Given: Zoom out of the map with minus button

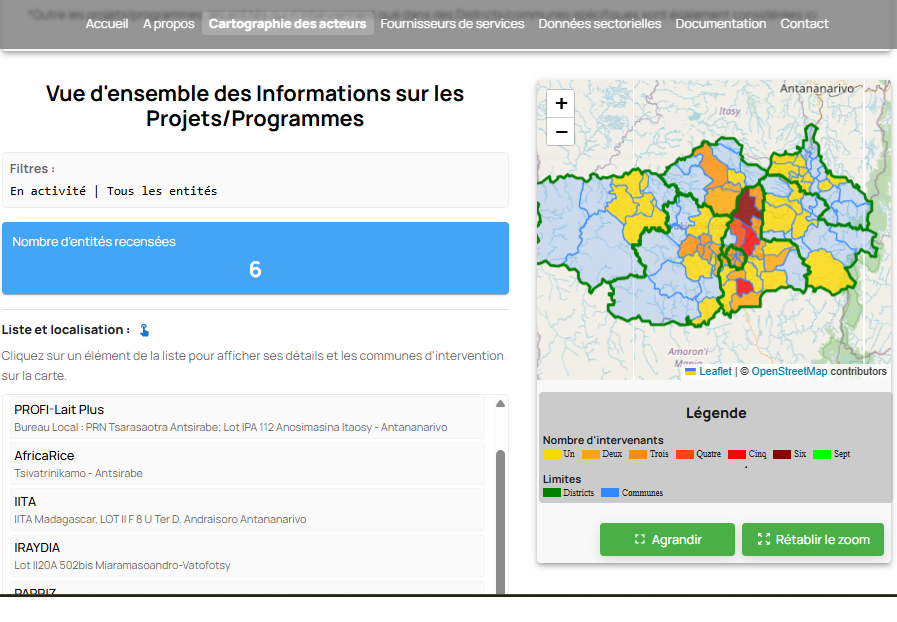Looking at the screenshot, I should (561, 132).
